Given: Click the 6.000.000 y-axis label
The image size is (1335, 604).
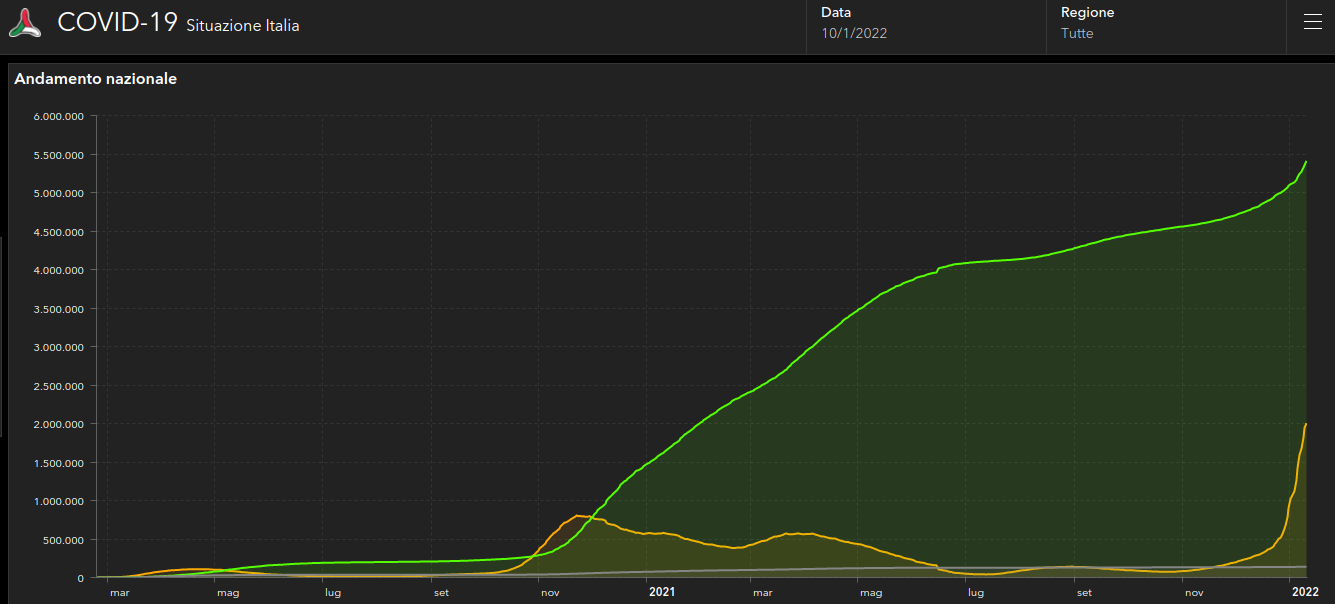Looking at the screenshot, I should (58, 116).
